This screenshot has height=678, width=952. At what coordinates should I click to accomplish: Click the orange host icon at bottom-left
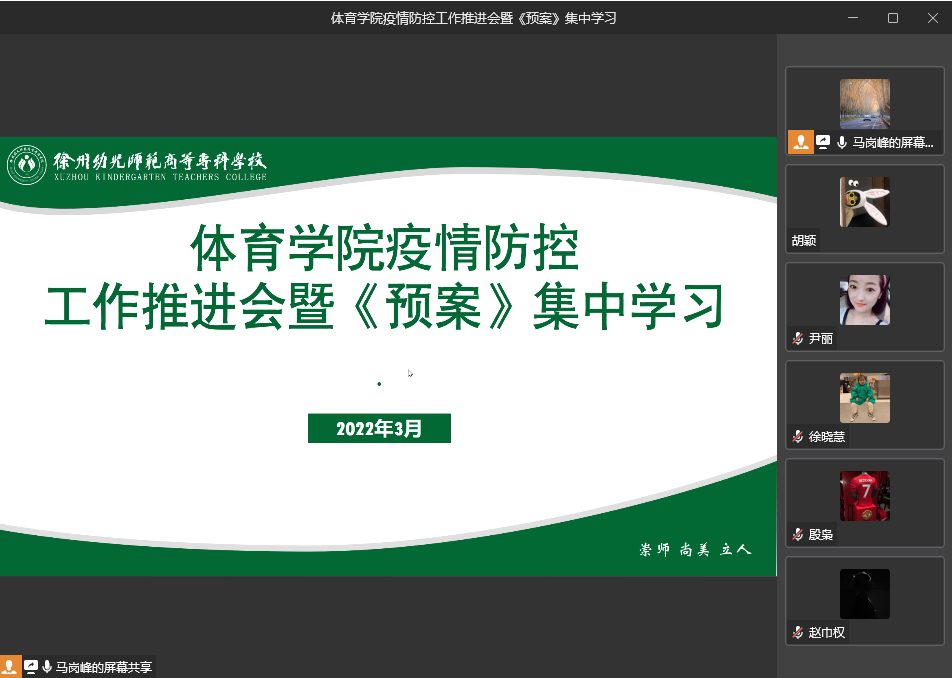pyautogui.click(x=10, y=667)
